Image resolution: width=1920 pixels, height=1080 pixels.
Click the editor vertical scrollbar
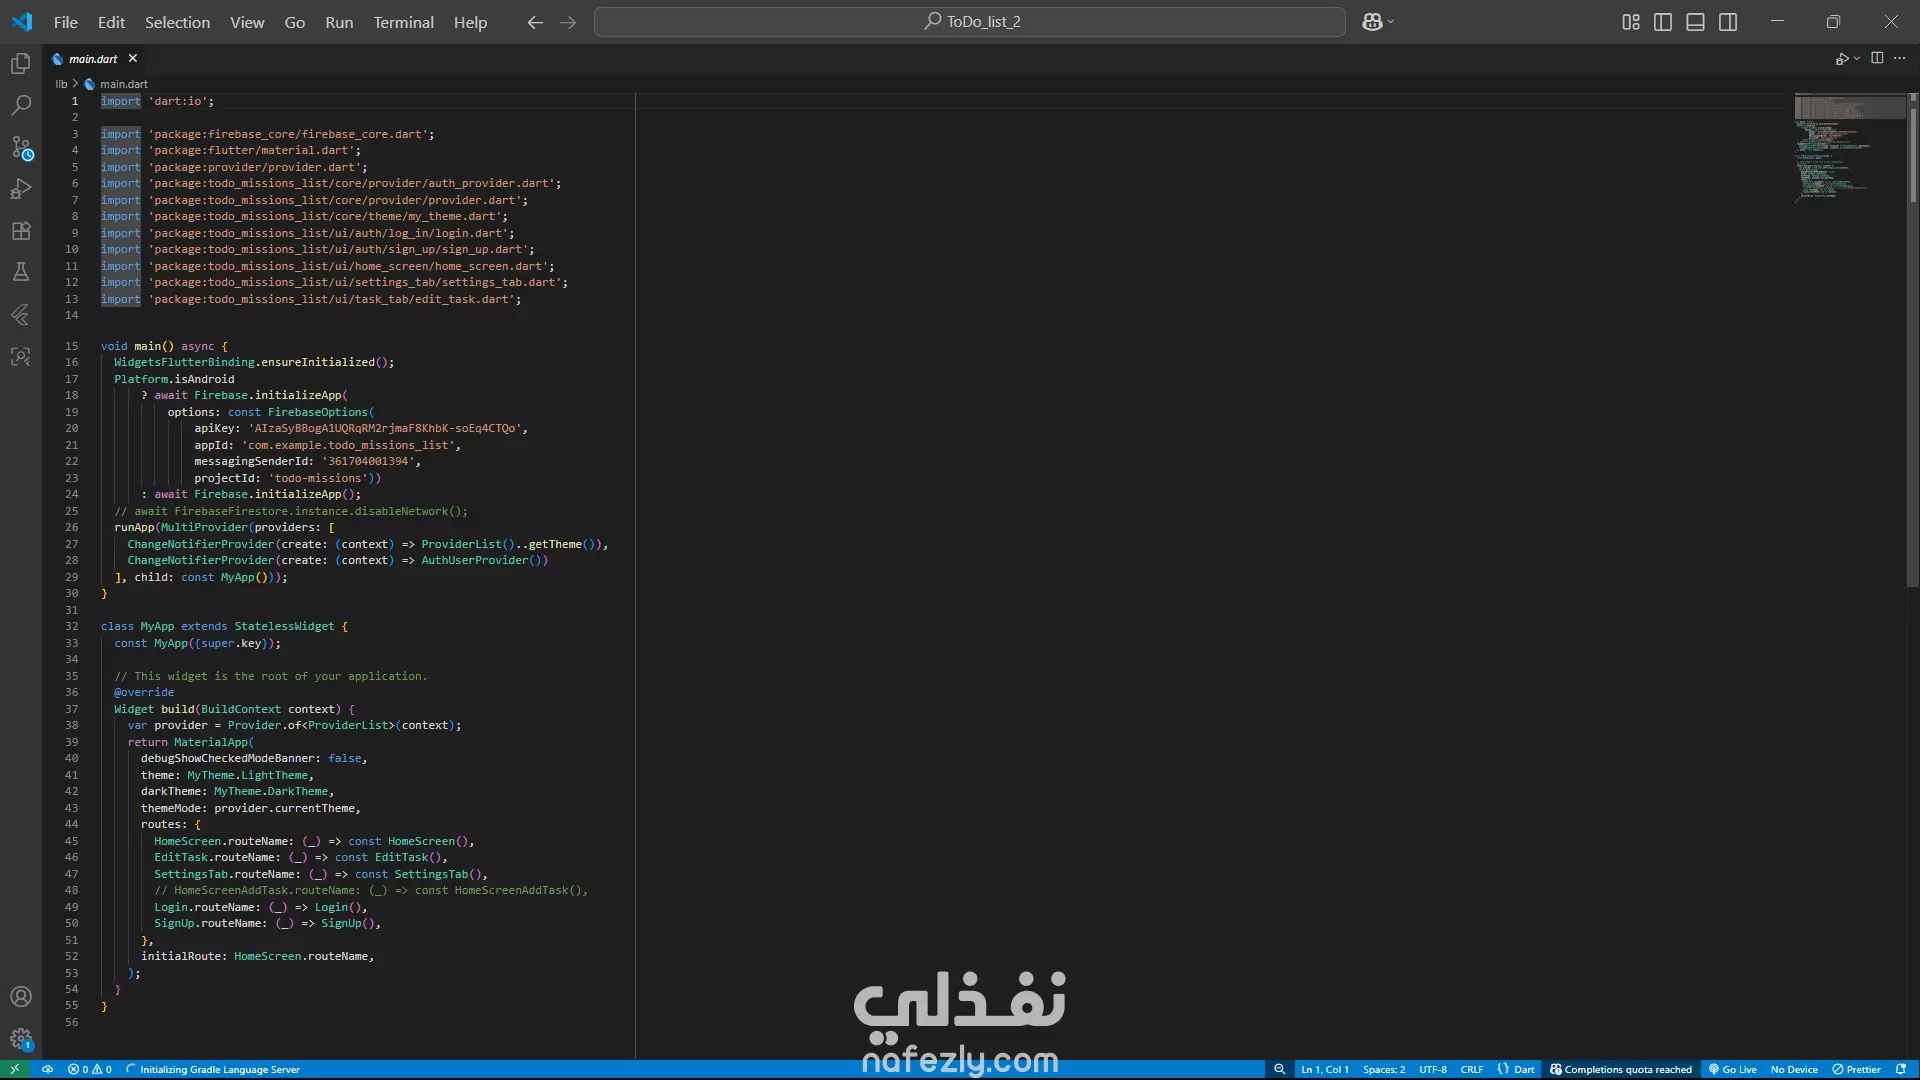(x=1913, y=340)
